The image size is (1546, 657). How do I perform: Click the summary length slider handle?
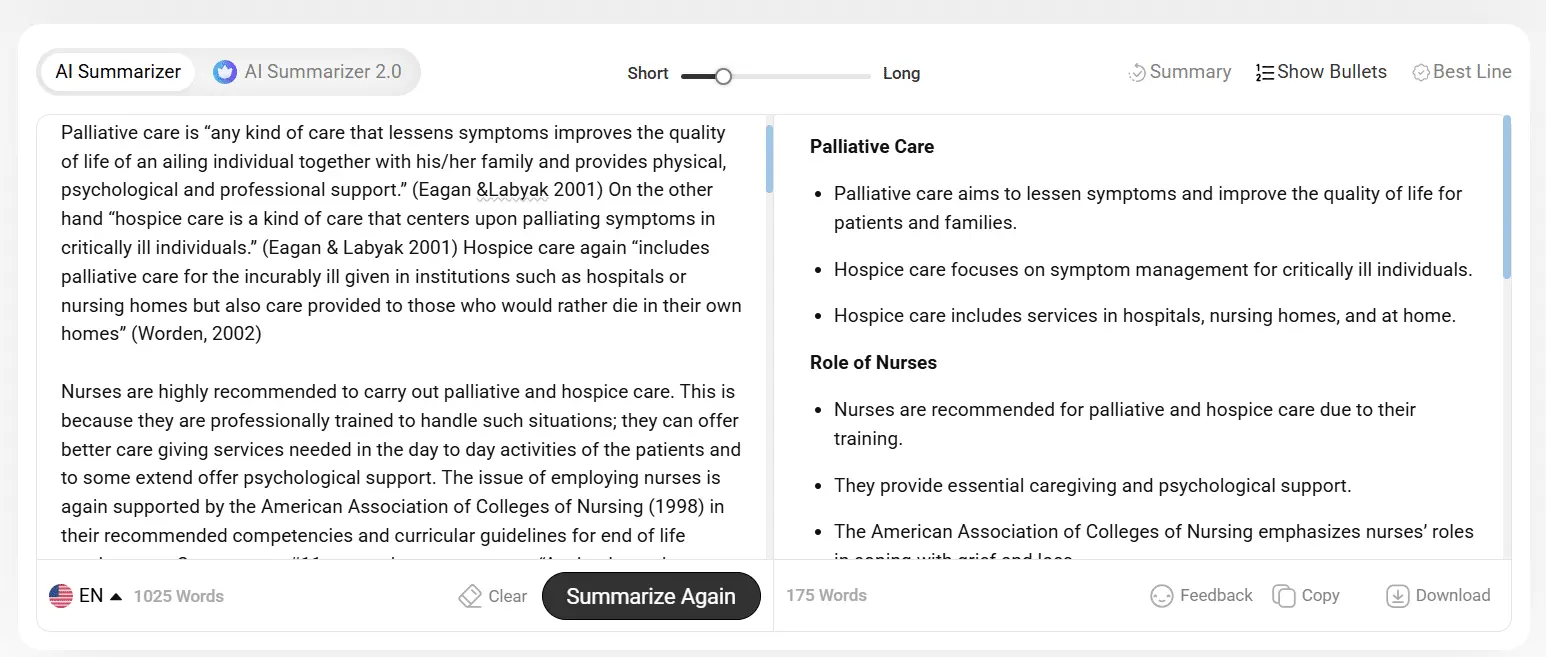pos(723,76)
